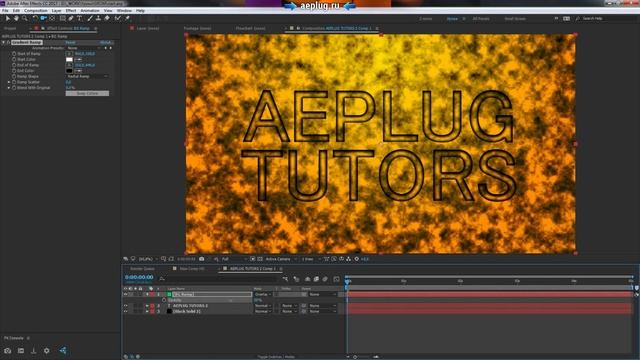This screenshot has height=360, width=640.
Task: Click Reset link for Gradient Ramp
Action: (71, 42)
